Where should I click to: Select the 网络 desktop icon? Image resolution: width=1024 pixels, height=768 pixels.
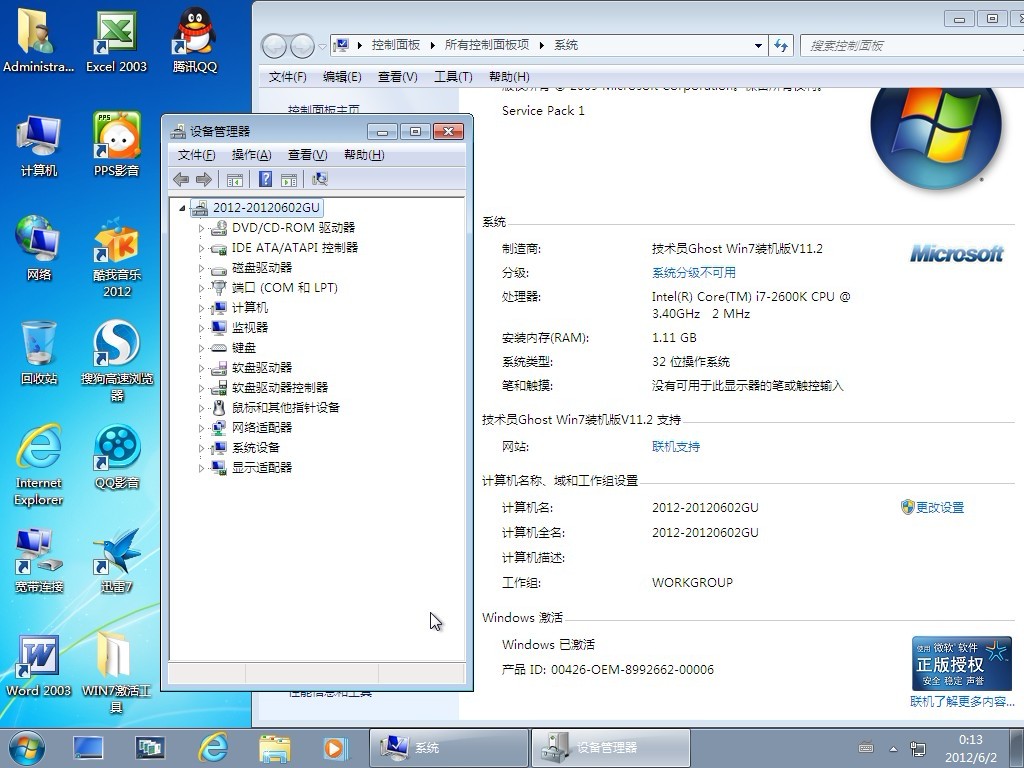coord(39,248)
